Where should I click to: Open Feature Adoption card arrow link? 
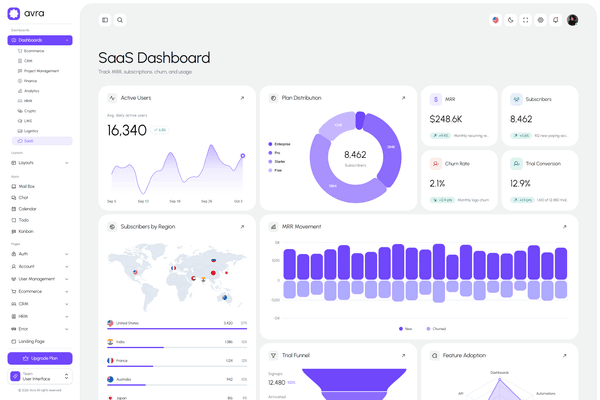click(x=564, y=355)
